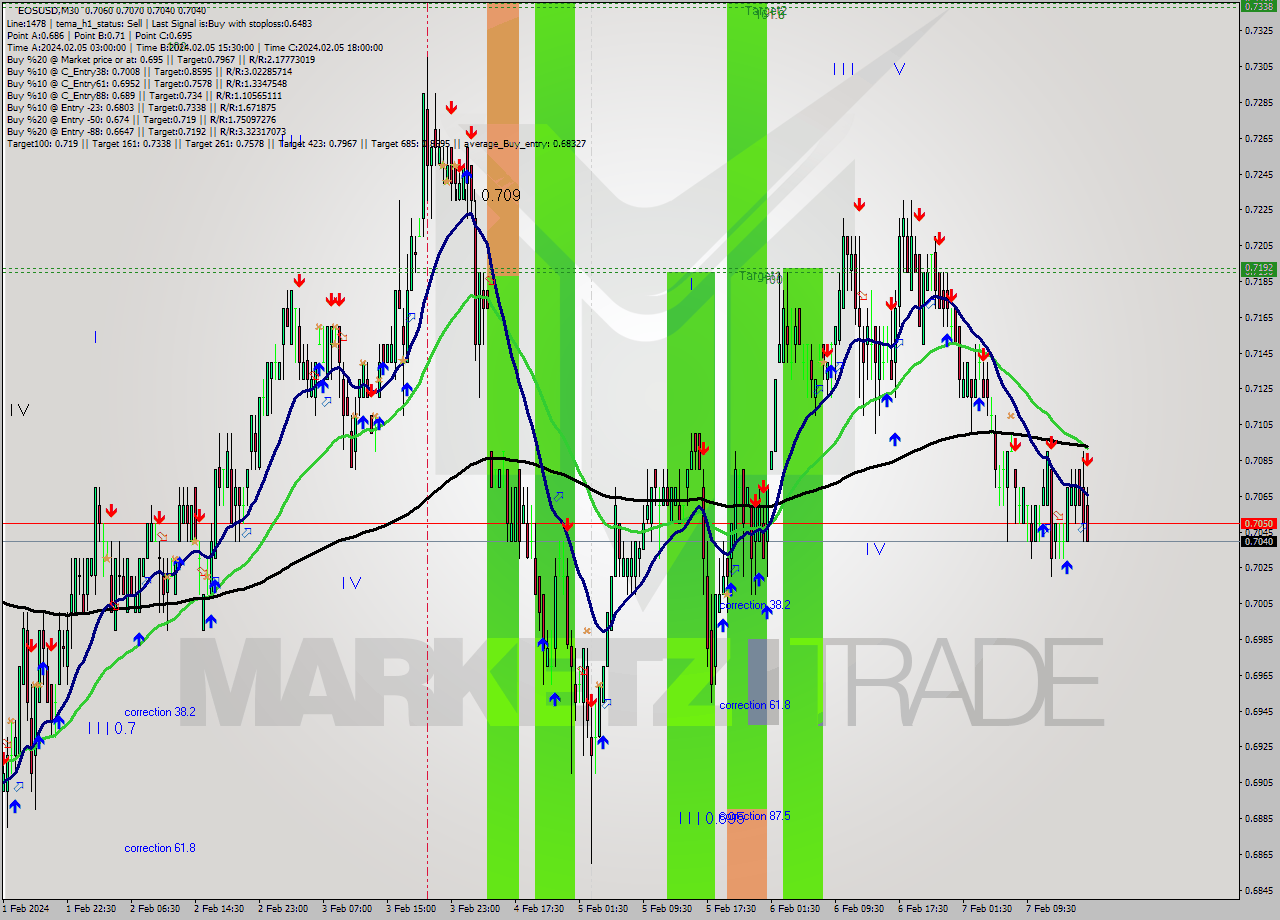Click the 'Line:1478 | tema_h1_status: Sell' info line

click(x=161, y=23)
